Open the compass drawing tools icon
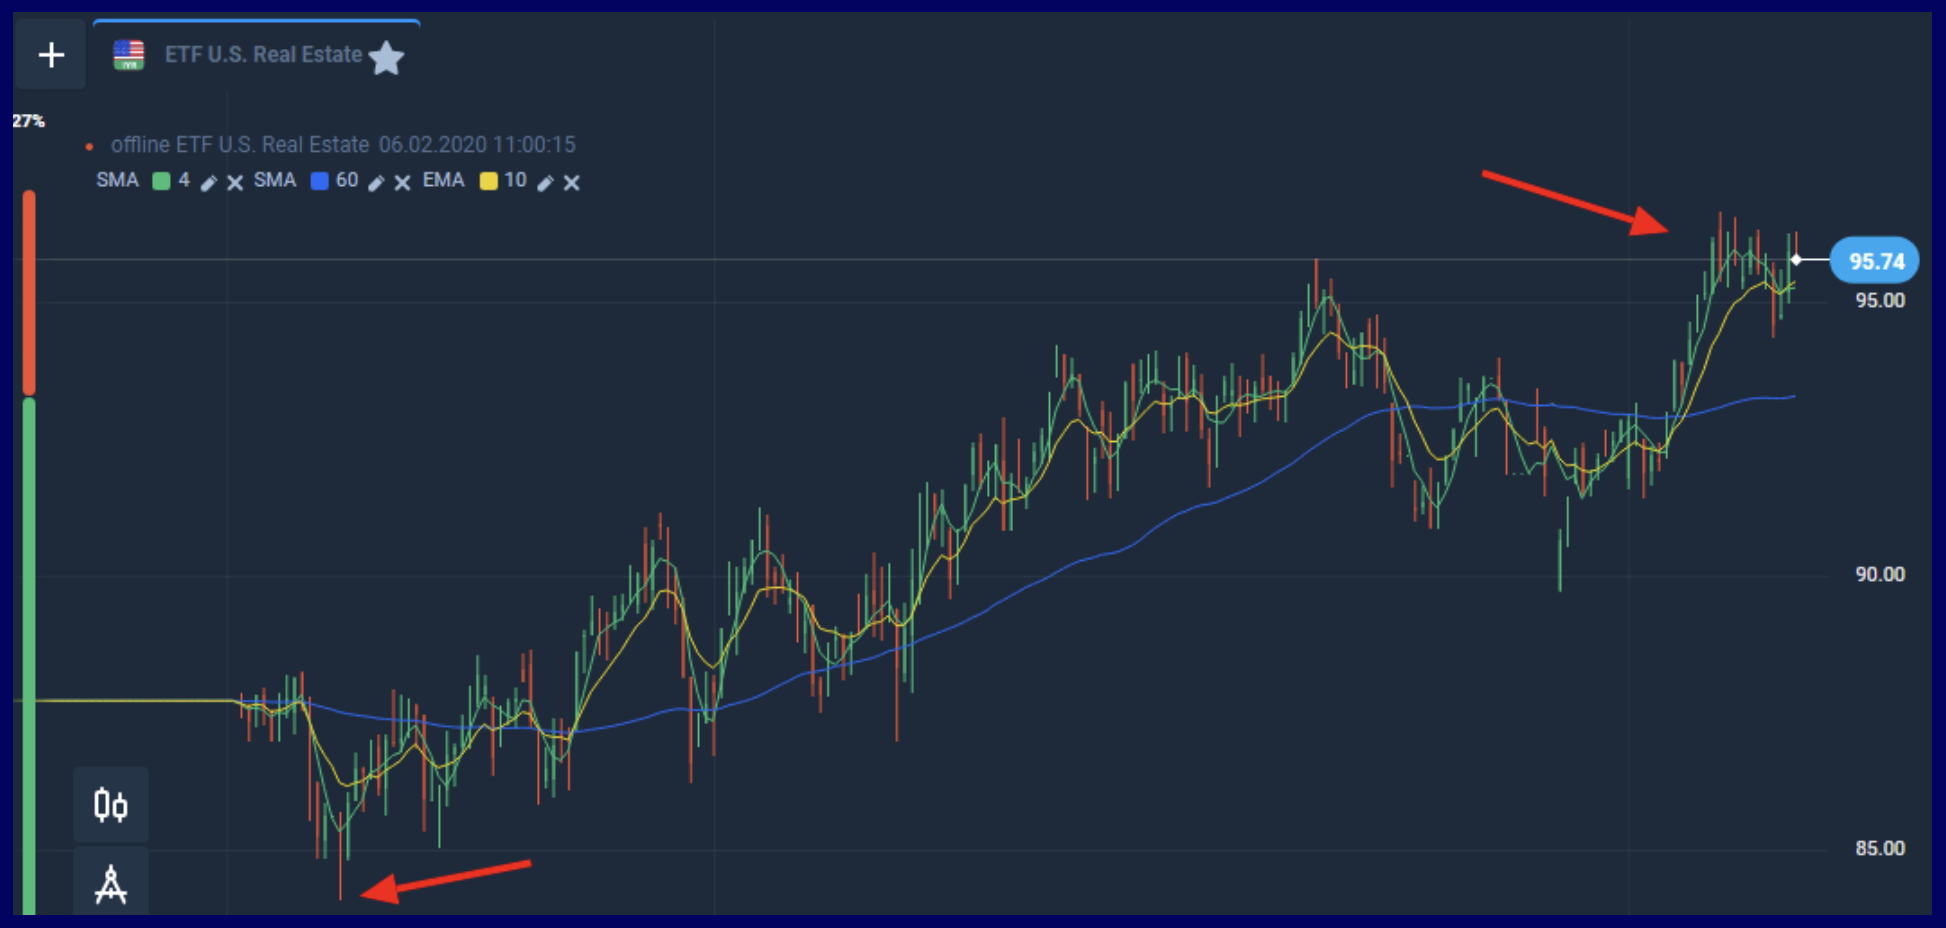 (x=111, y=884)
